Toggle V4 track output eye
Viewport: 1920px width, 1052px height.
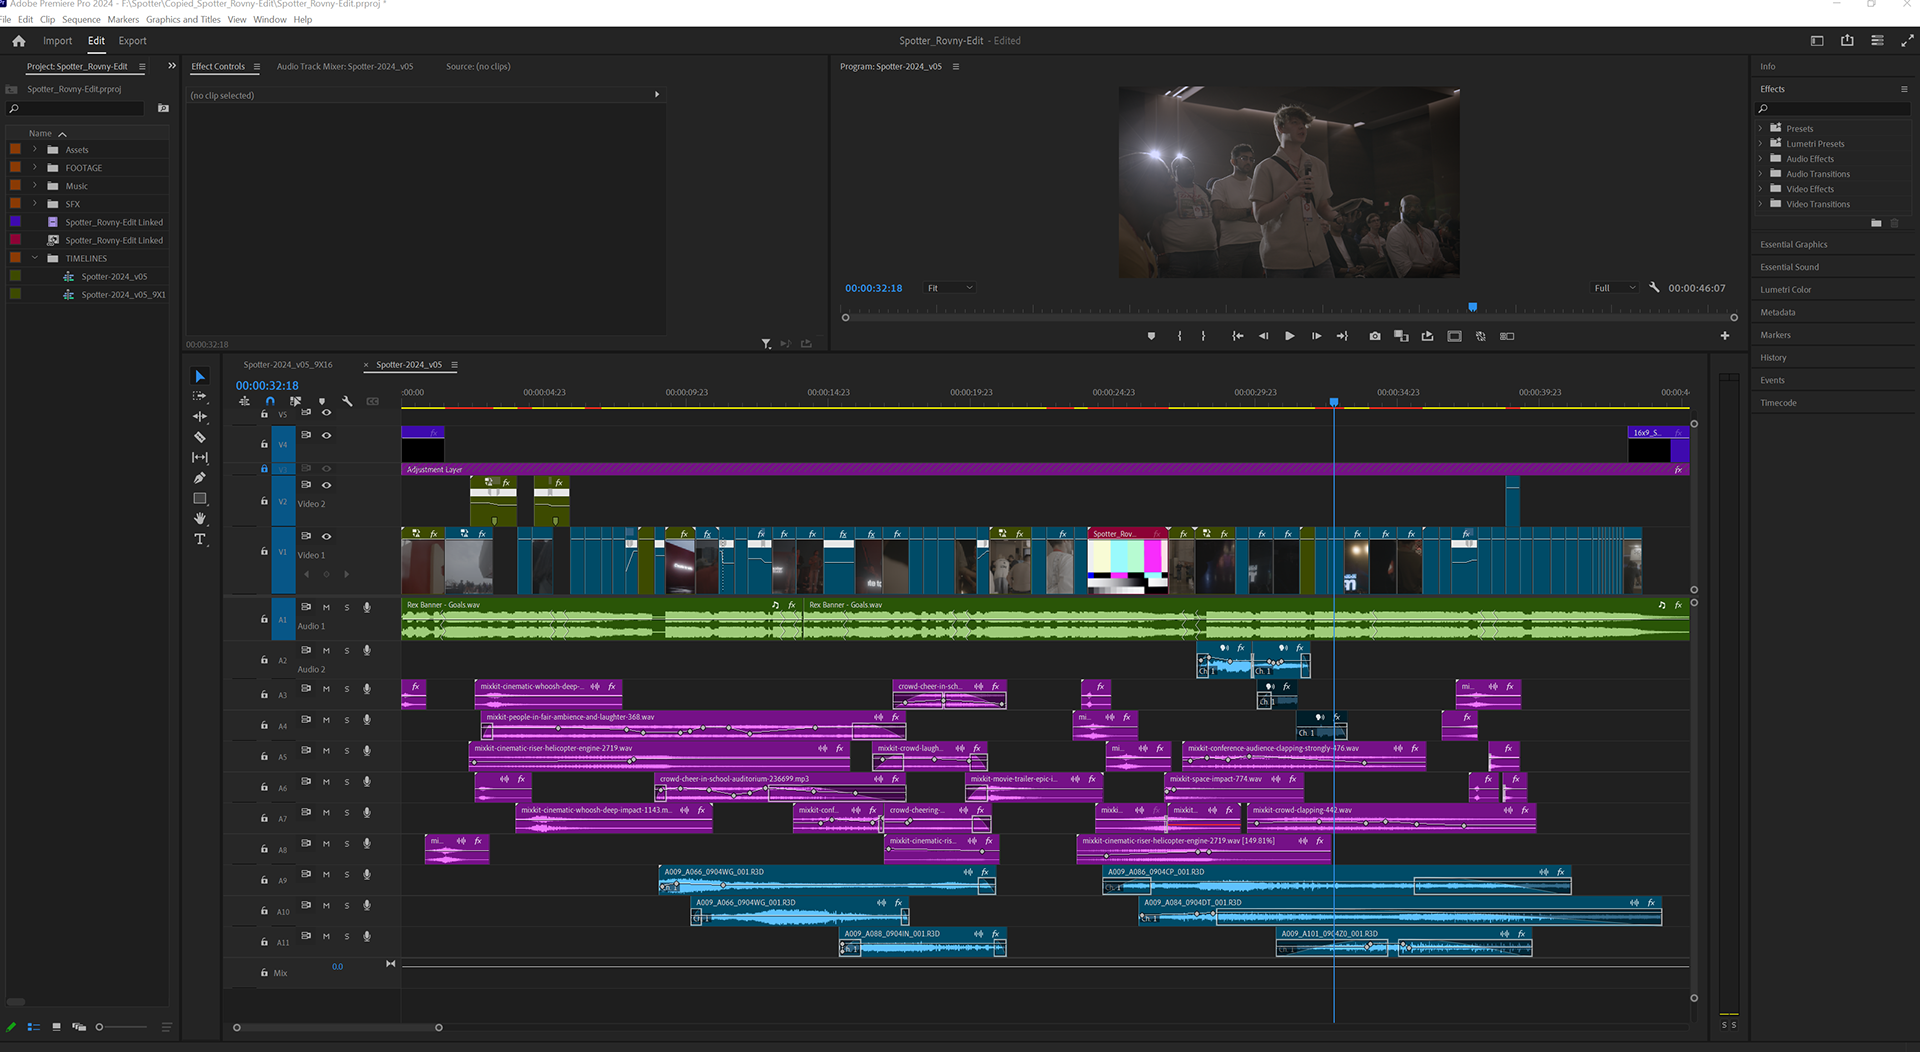pos(326,435)
